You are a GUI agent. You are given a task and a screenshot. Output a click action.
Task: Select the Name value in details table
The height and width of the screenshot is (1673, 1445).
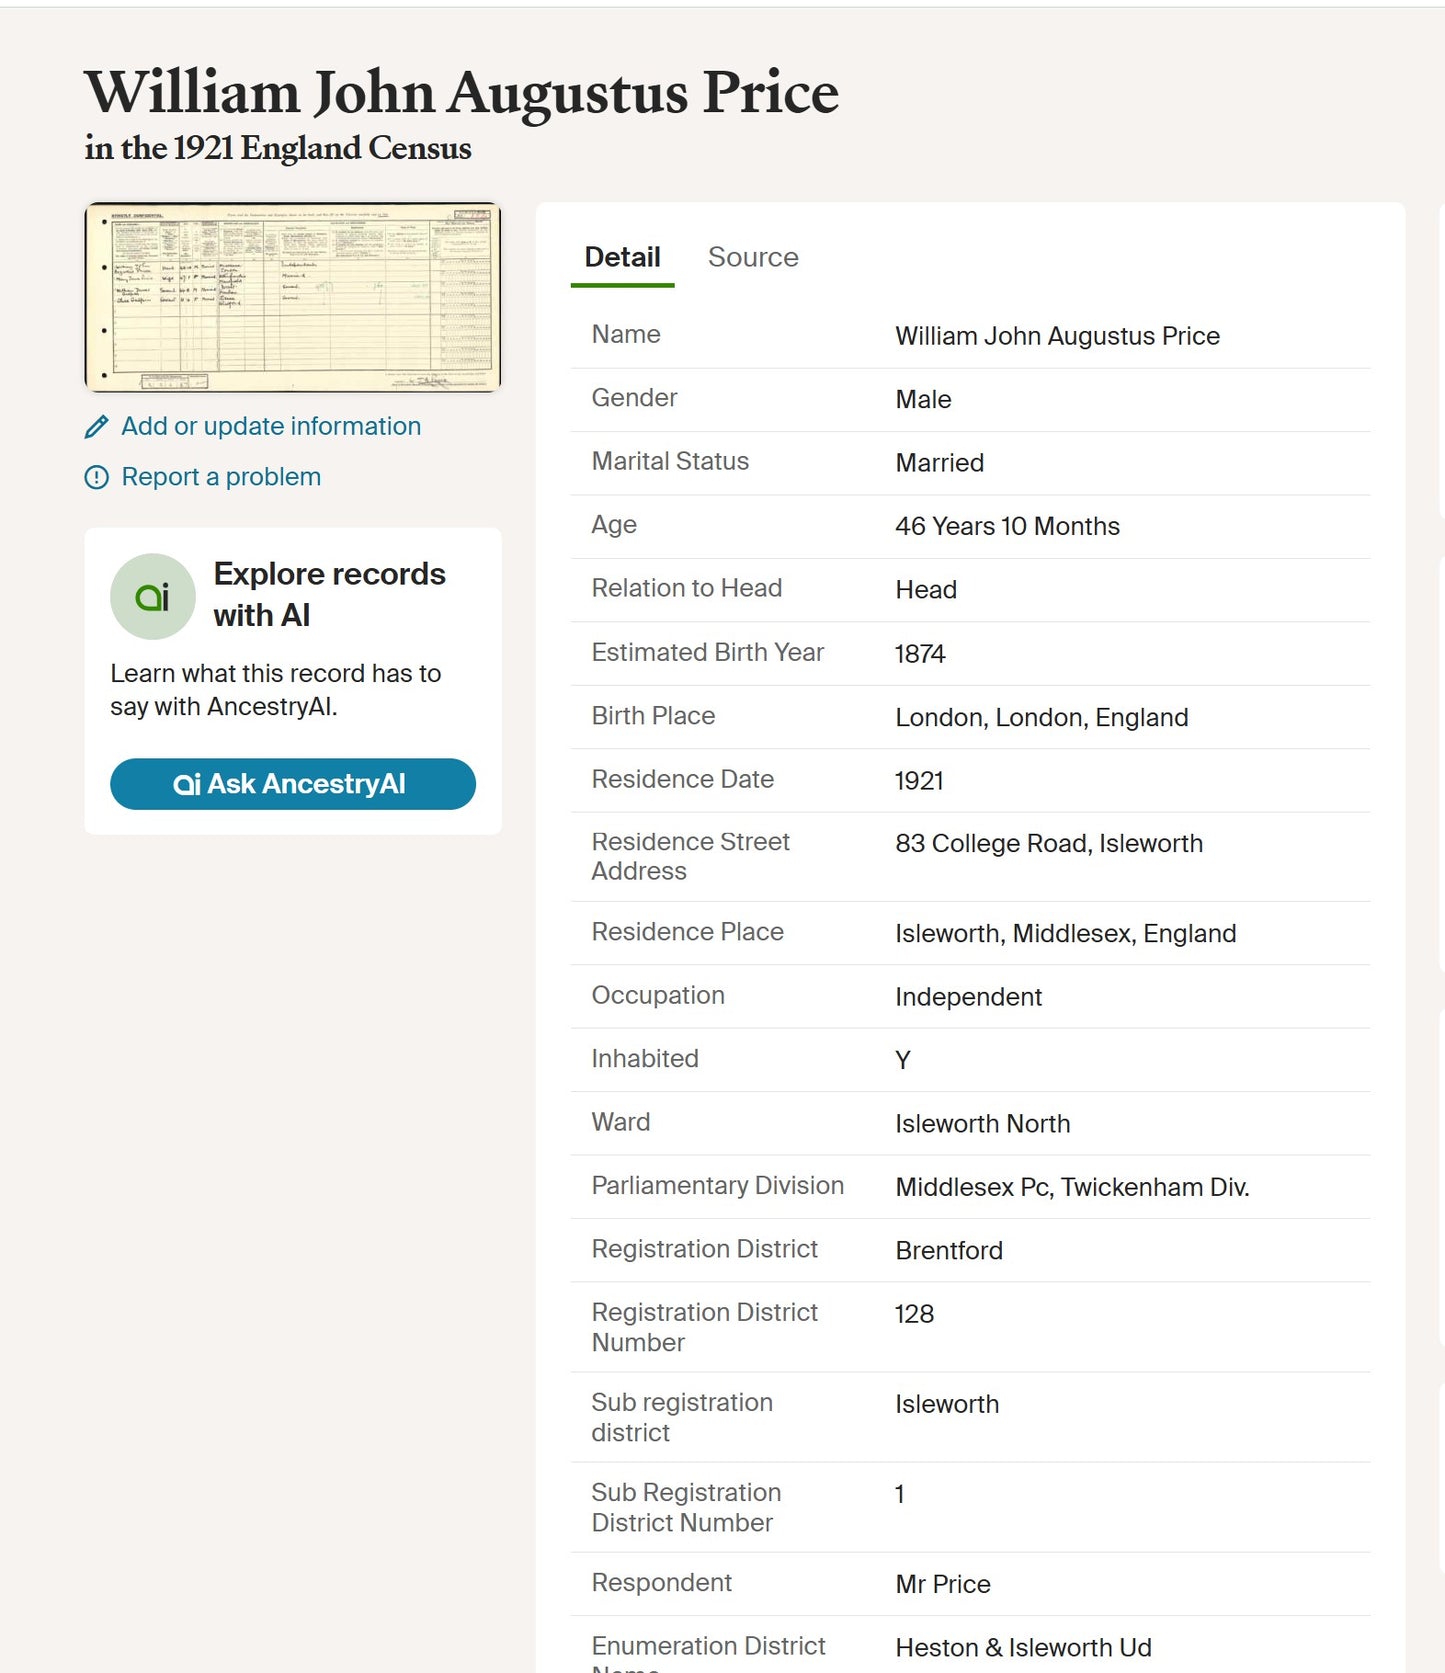tap(1057, 336)
